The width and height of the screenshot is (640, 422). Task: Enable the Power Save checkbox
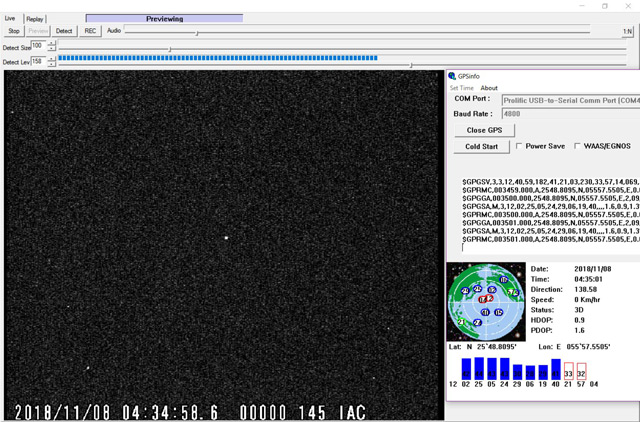click(520, 146)
